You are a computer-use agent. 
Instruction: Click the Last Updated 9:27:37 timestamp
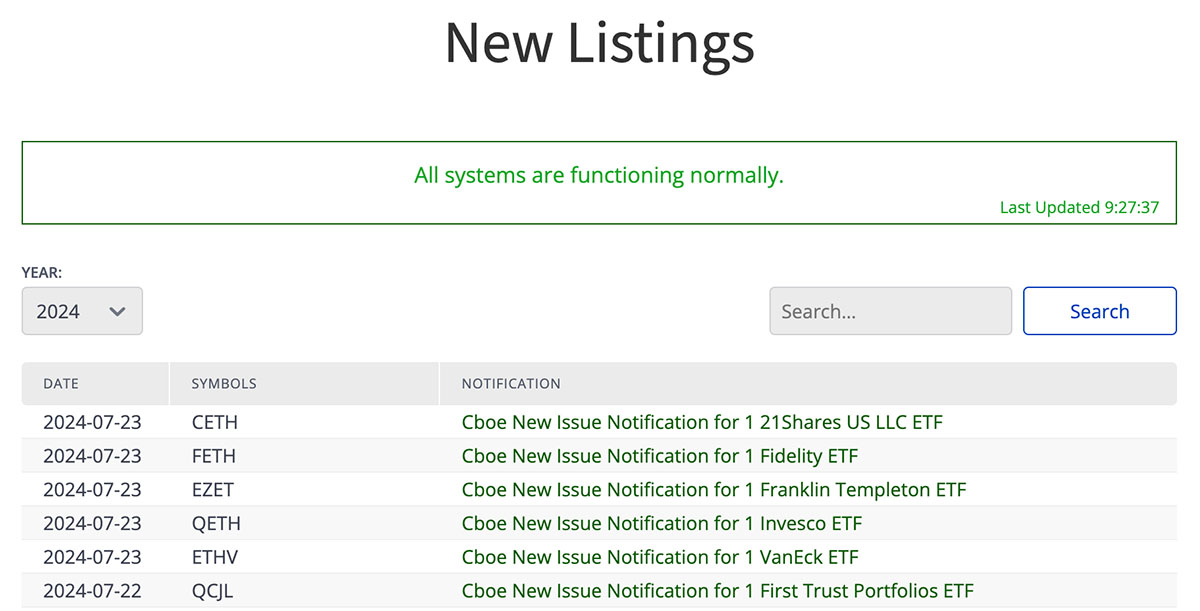(1080, 208)
